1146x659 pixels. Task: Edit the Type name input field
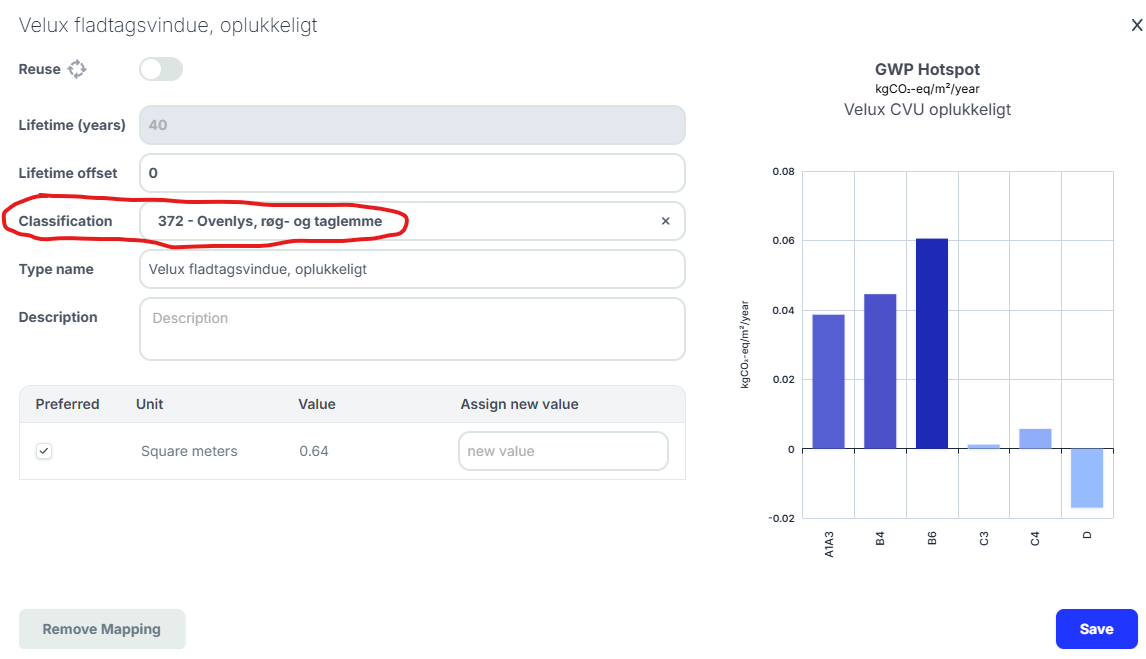point(412,270)
